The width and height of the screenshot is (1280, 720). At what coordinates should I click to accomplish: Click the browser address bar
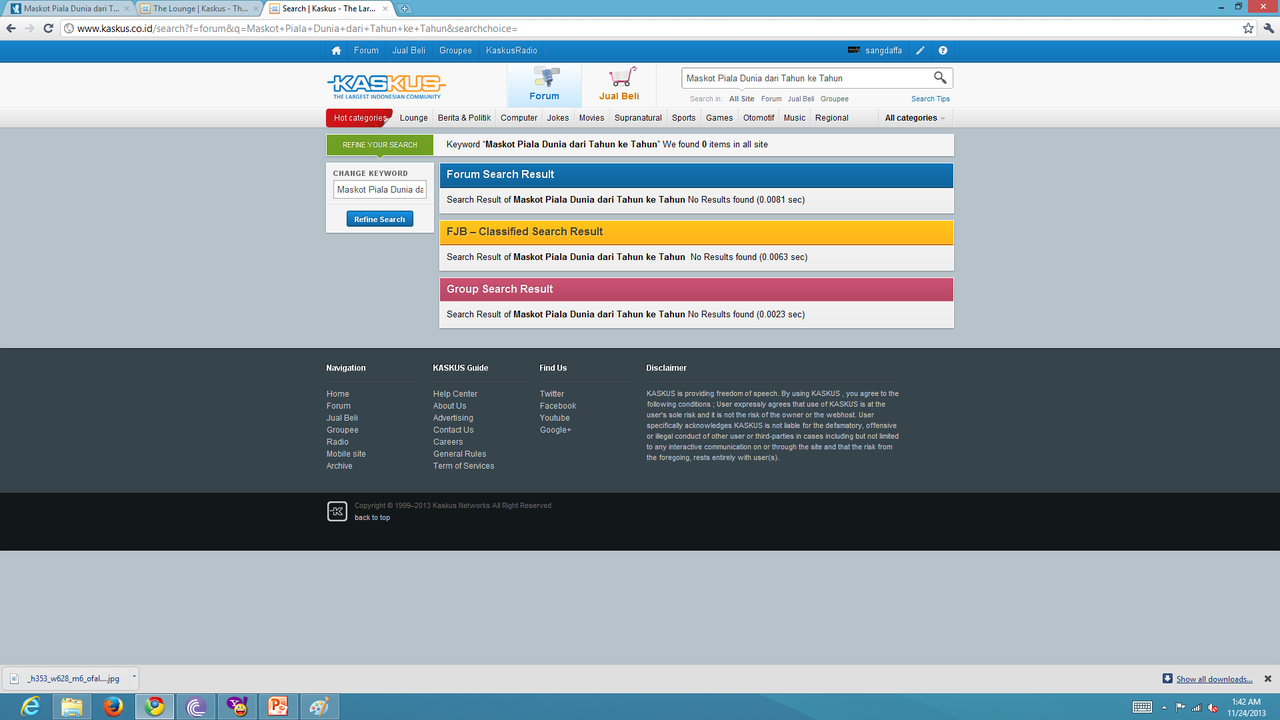(650, 28)
